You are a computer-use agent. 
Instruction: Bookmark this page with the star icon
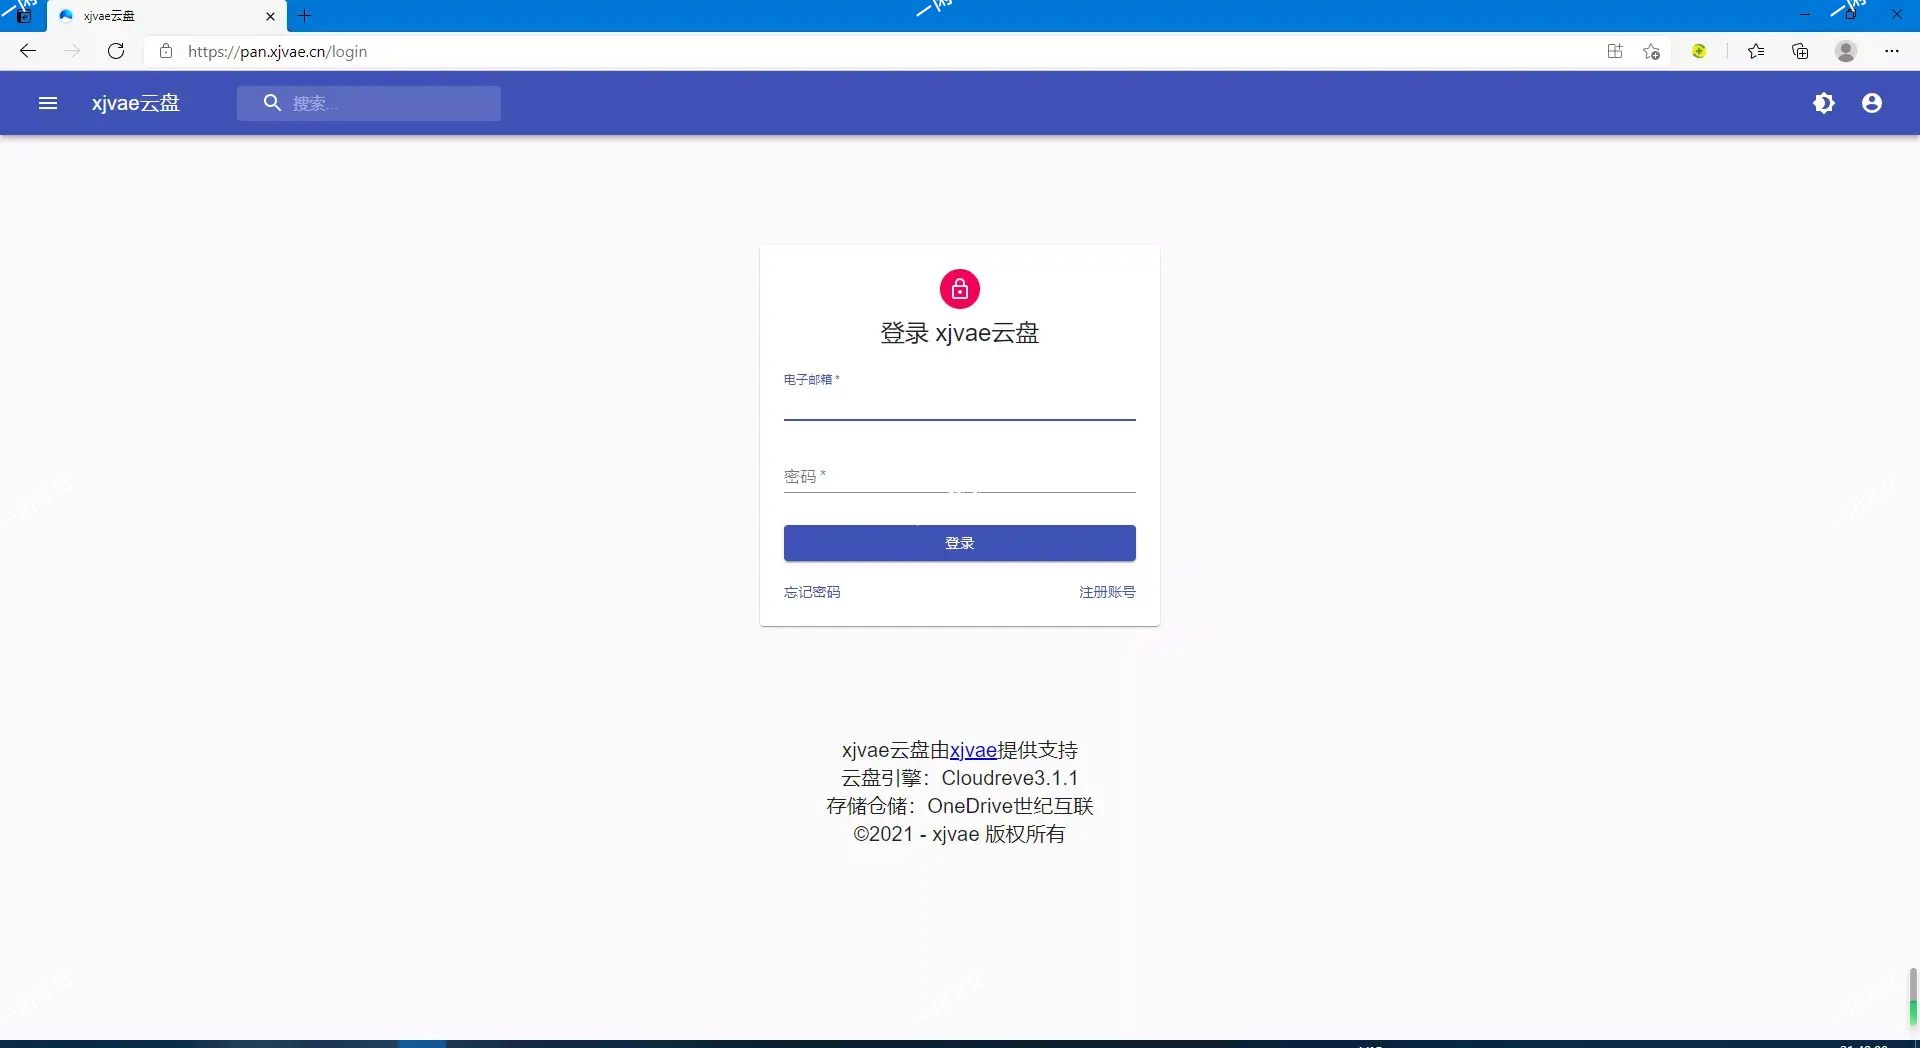point(1652,51)
